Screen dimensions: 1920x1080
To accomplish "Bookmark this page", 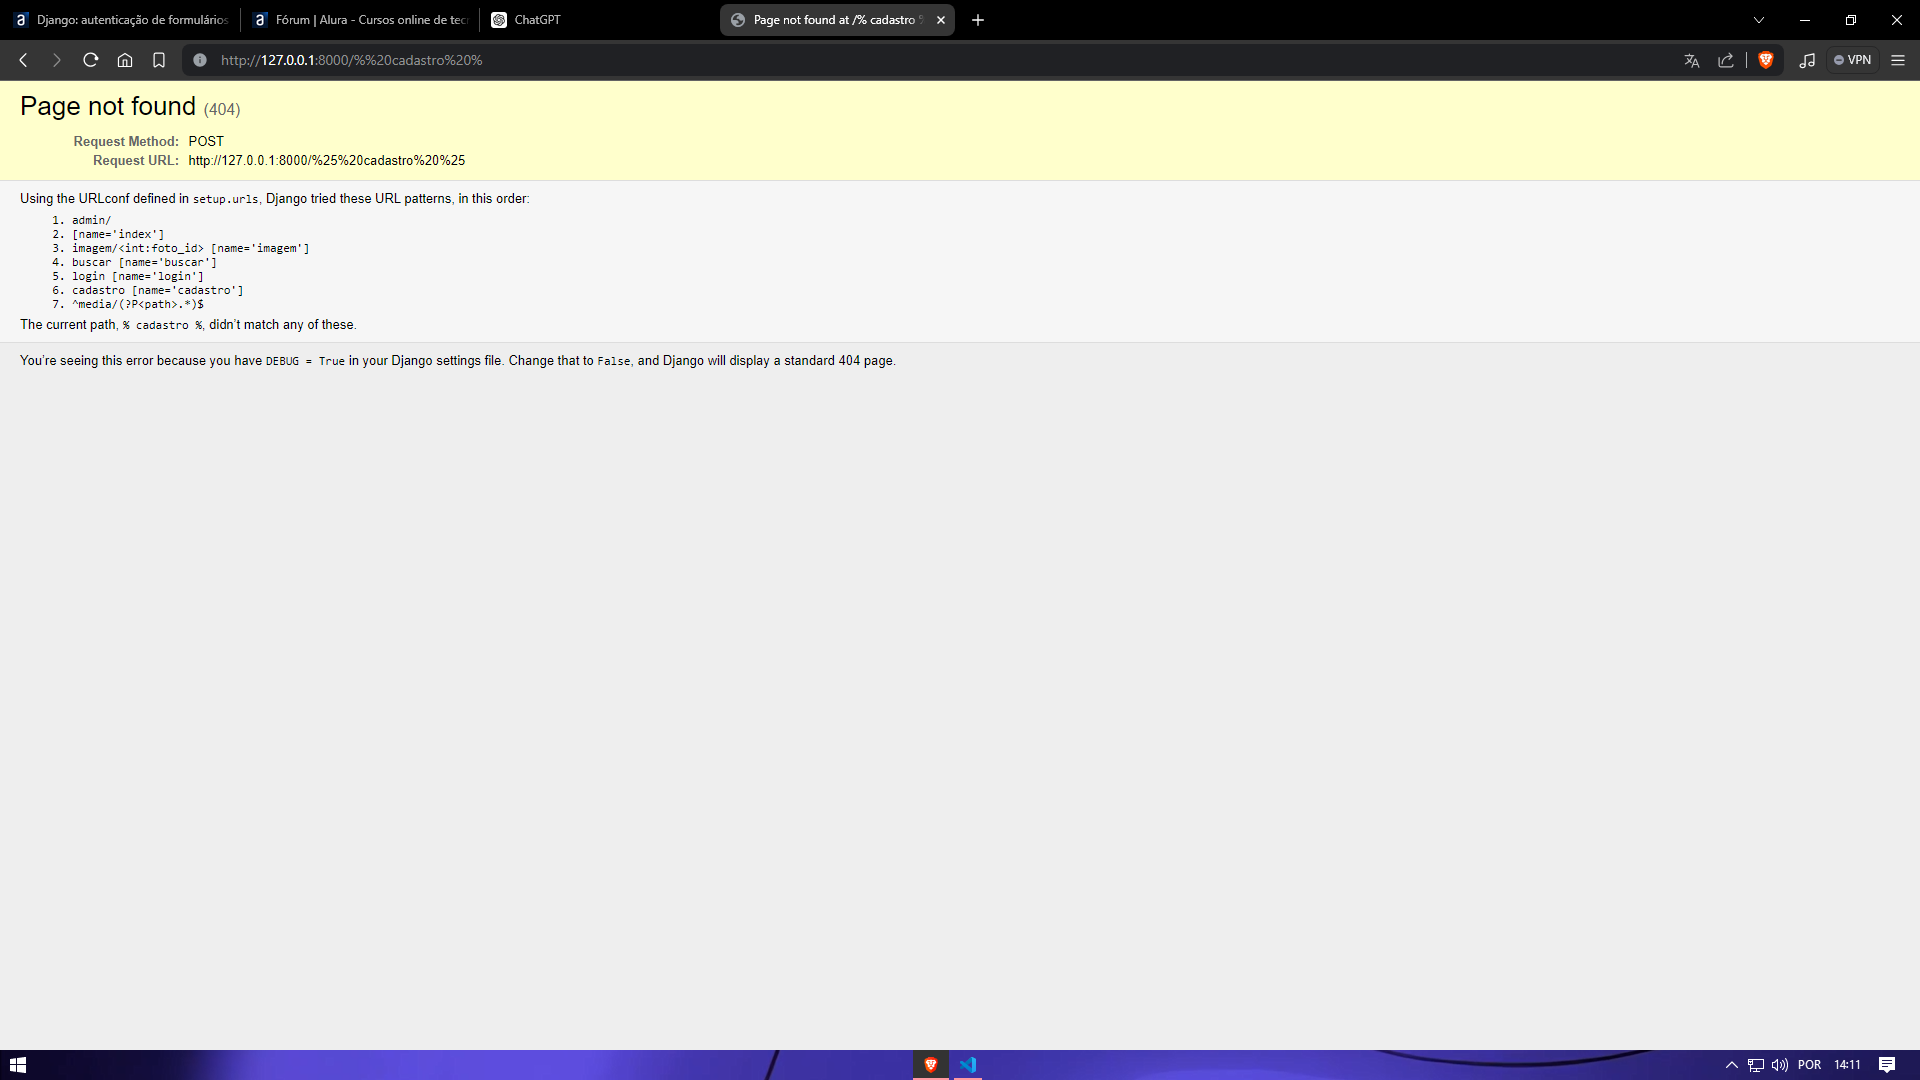I will [159, 60].
